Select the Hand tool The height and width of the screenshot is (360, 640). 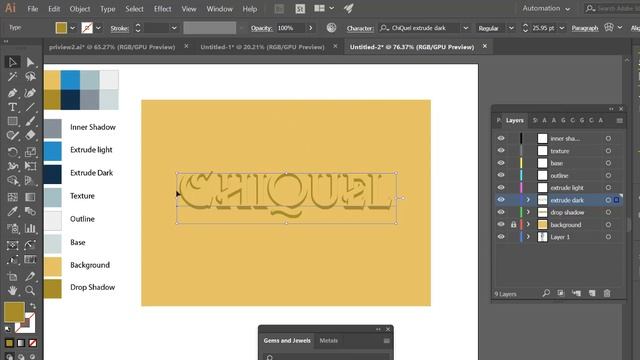click(x=12, y=291)
